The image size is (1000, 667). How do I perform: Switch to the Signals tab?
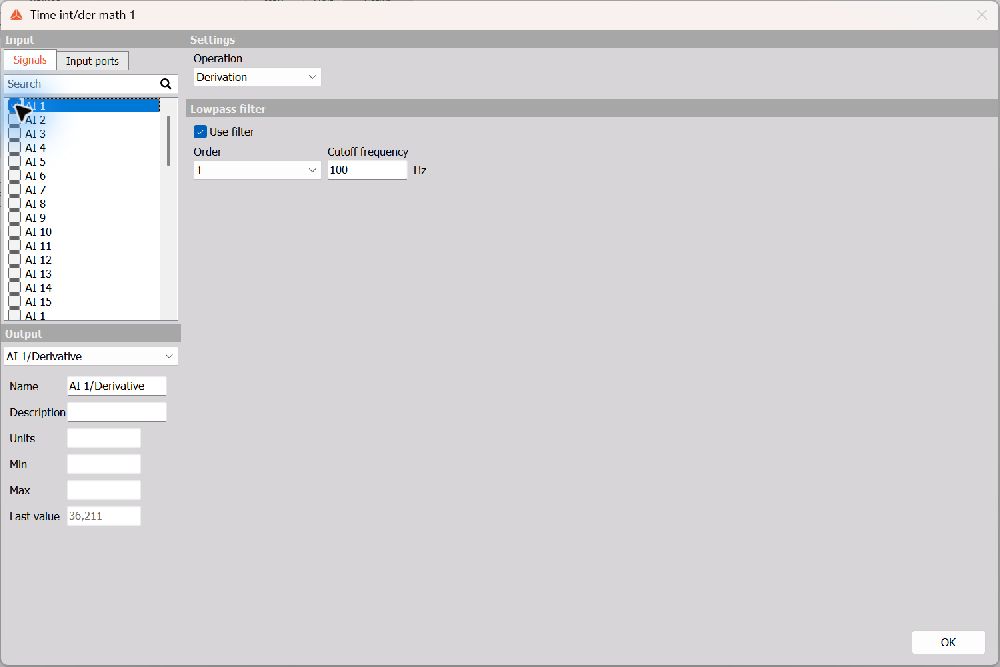[x=30, y=60]
